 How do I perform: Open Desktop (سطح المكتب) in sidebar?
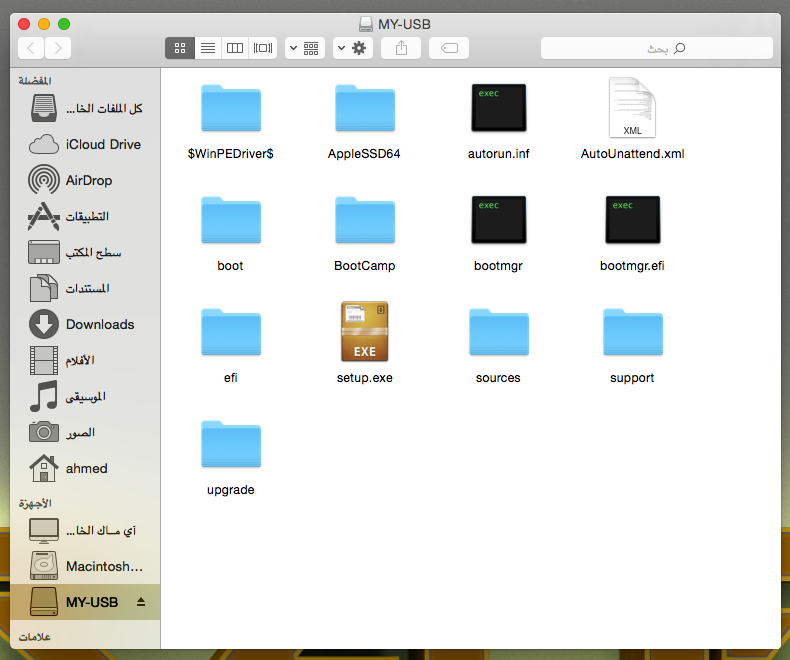click(x=85, y=252)
